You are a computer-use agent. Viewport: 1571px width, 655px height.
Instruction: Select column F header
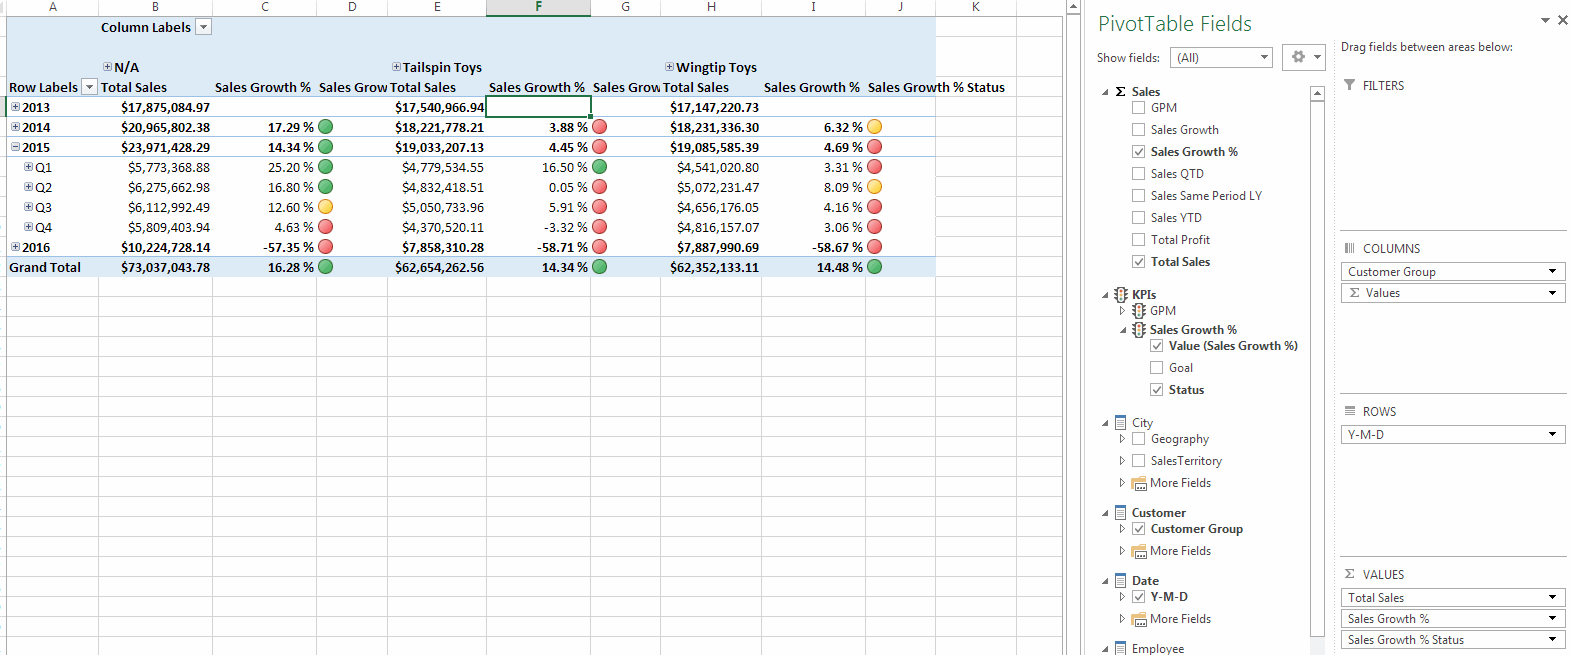[538, 7]
